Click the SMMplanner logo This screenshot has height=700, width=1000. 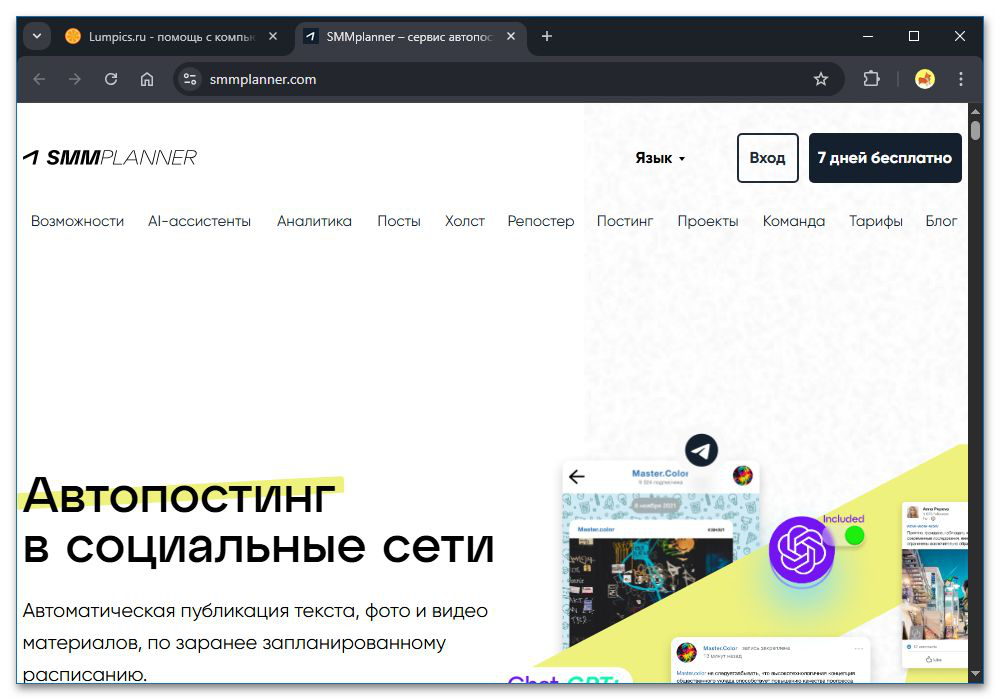click(x=110, y=157)
